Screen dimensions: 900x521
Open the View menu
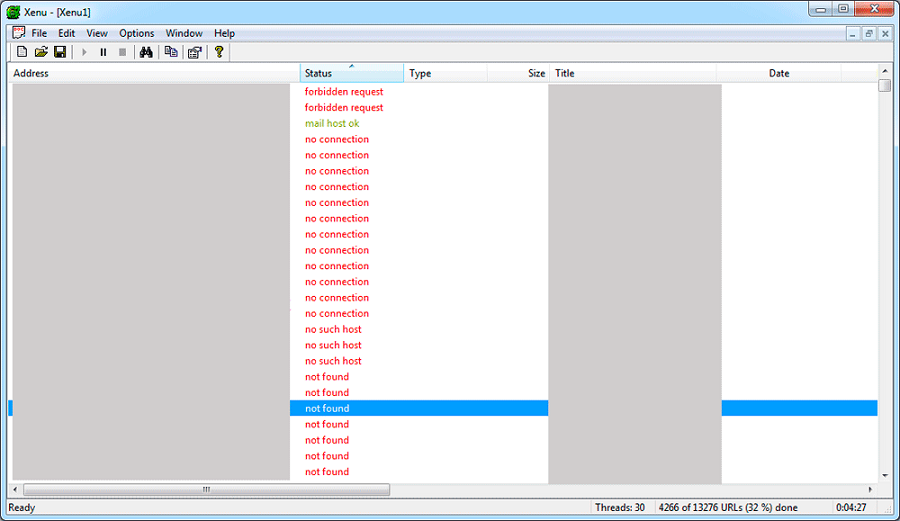97,33
